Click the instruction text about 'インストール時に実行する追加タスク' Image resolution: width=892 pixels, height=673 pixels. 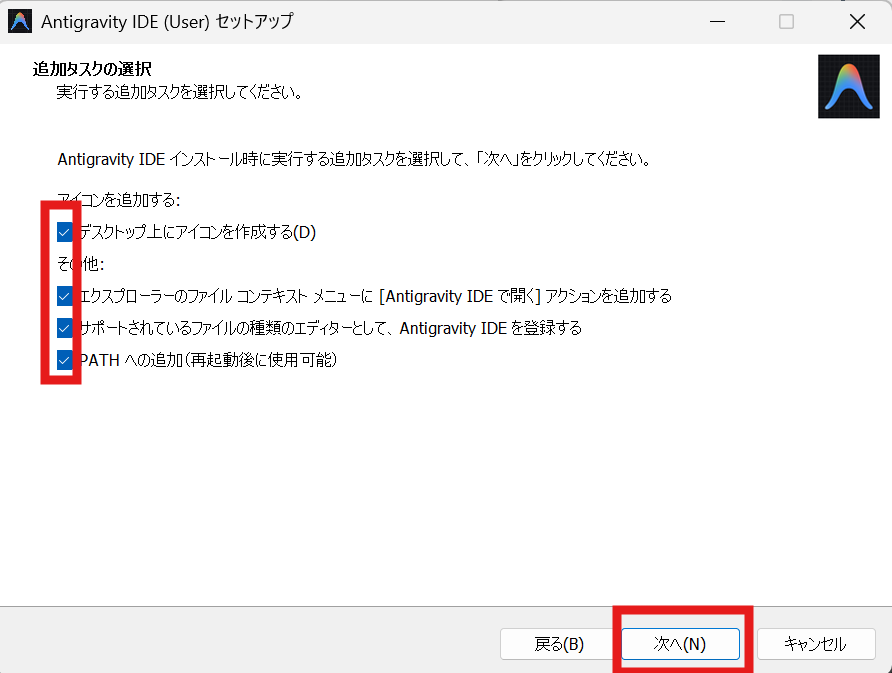[354, 159]
